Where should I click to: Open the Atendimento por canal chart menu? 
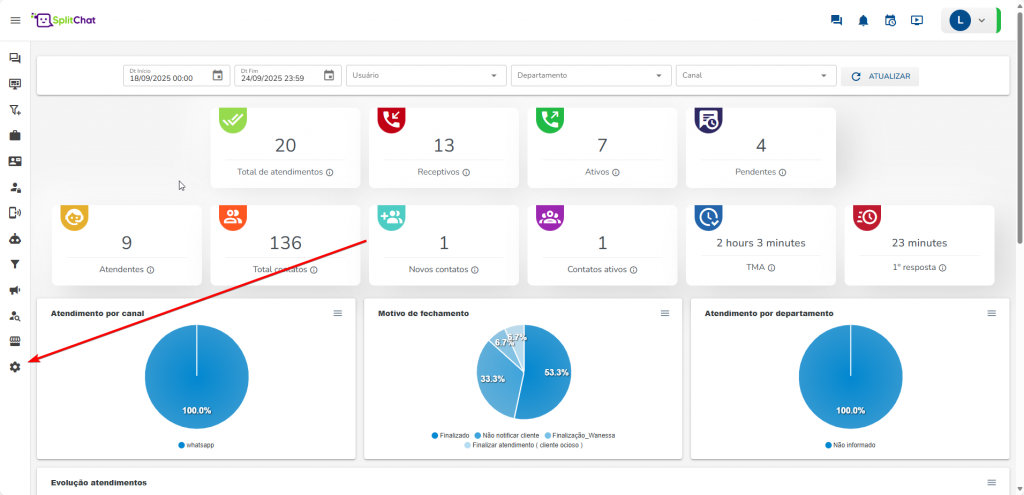pos(337,313)
